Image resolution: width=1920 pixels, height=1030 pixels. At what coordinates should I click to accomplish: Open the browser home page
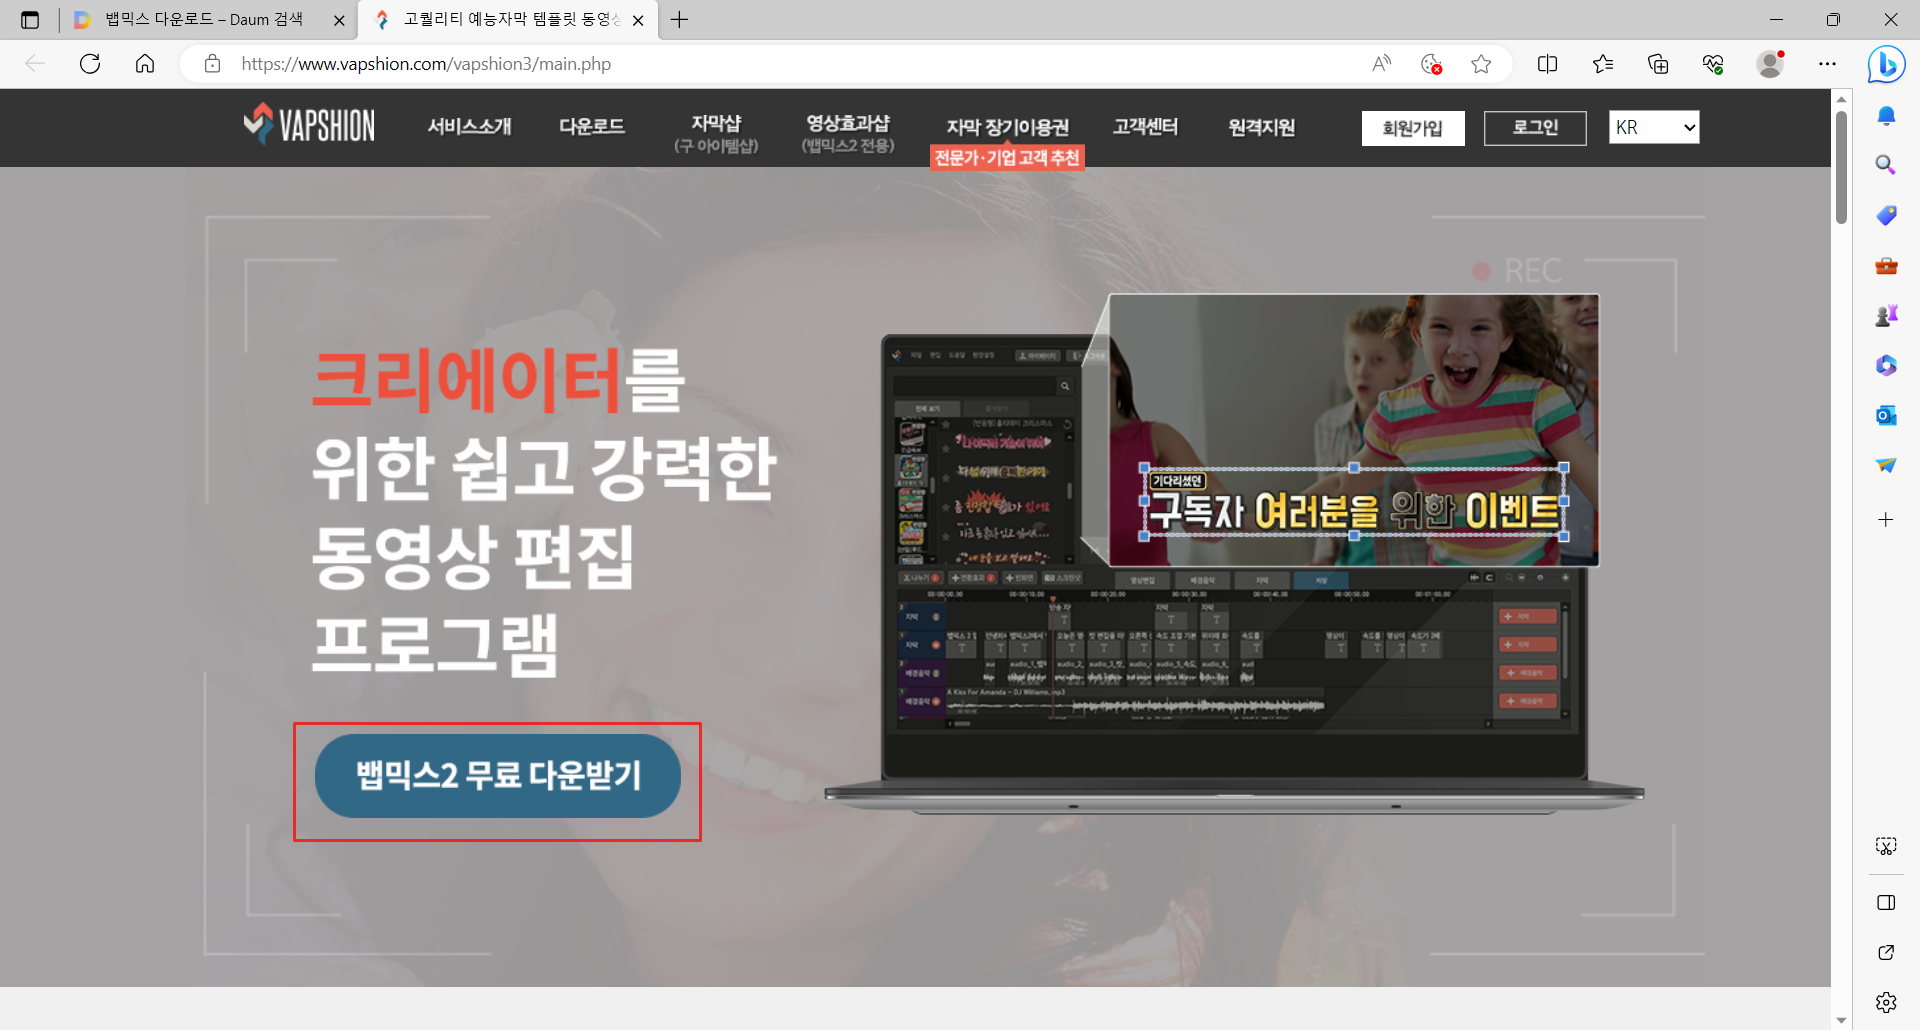(145, 64)
